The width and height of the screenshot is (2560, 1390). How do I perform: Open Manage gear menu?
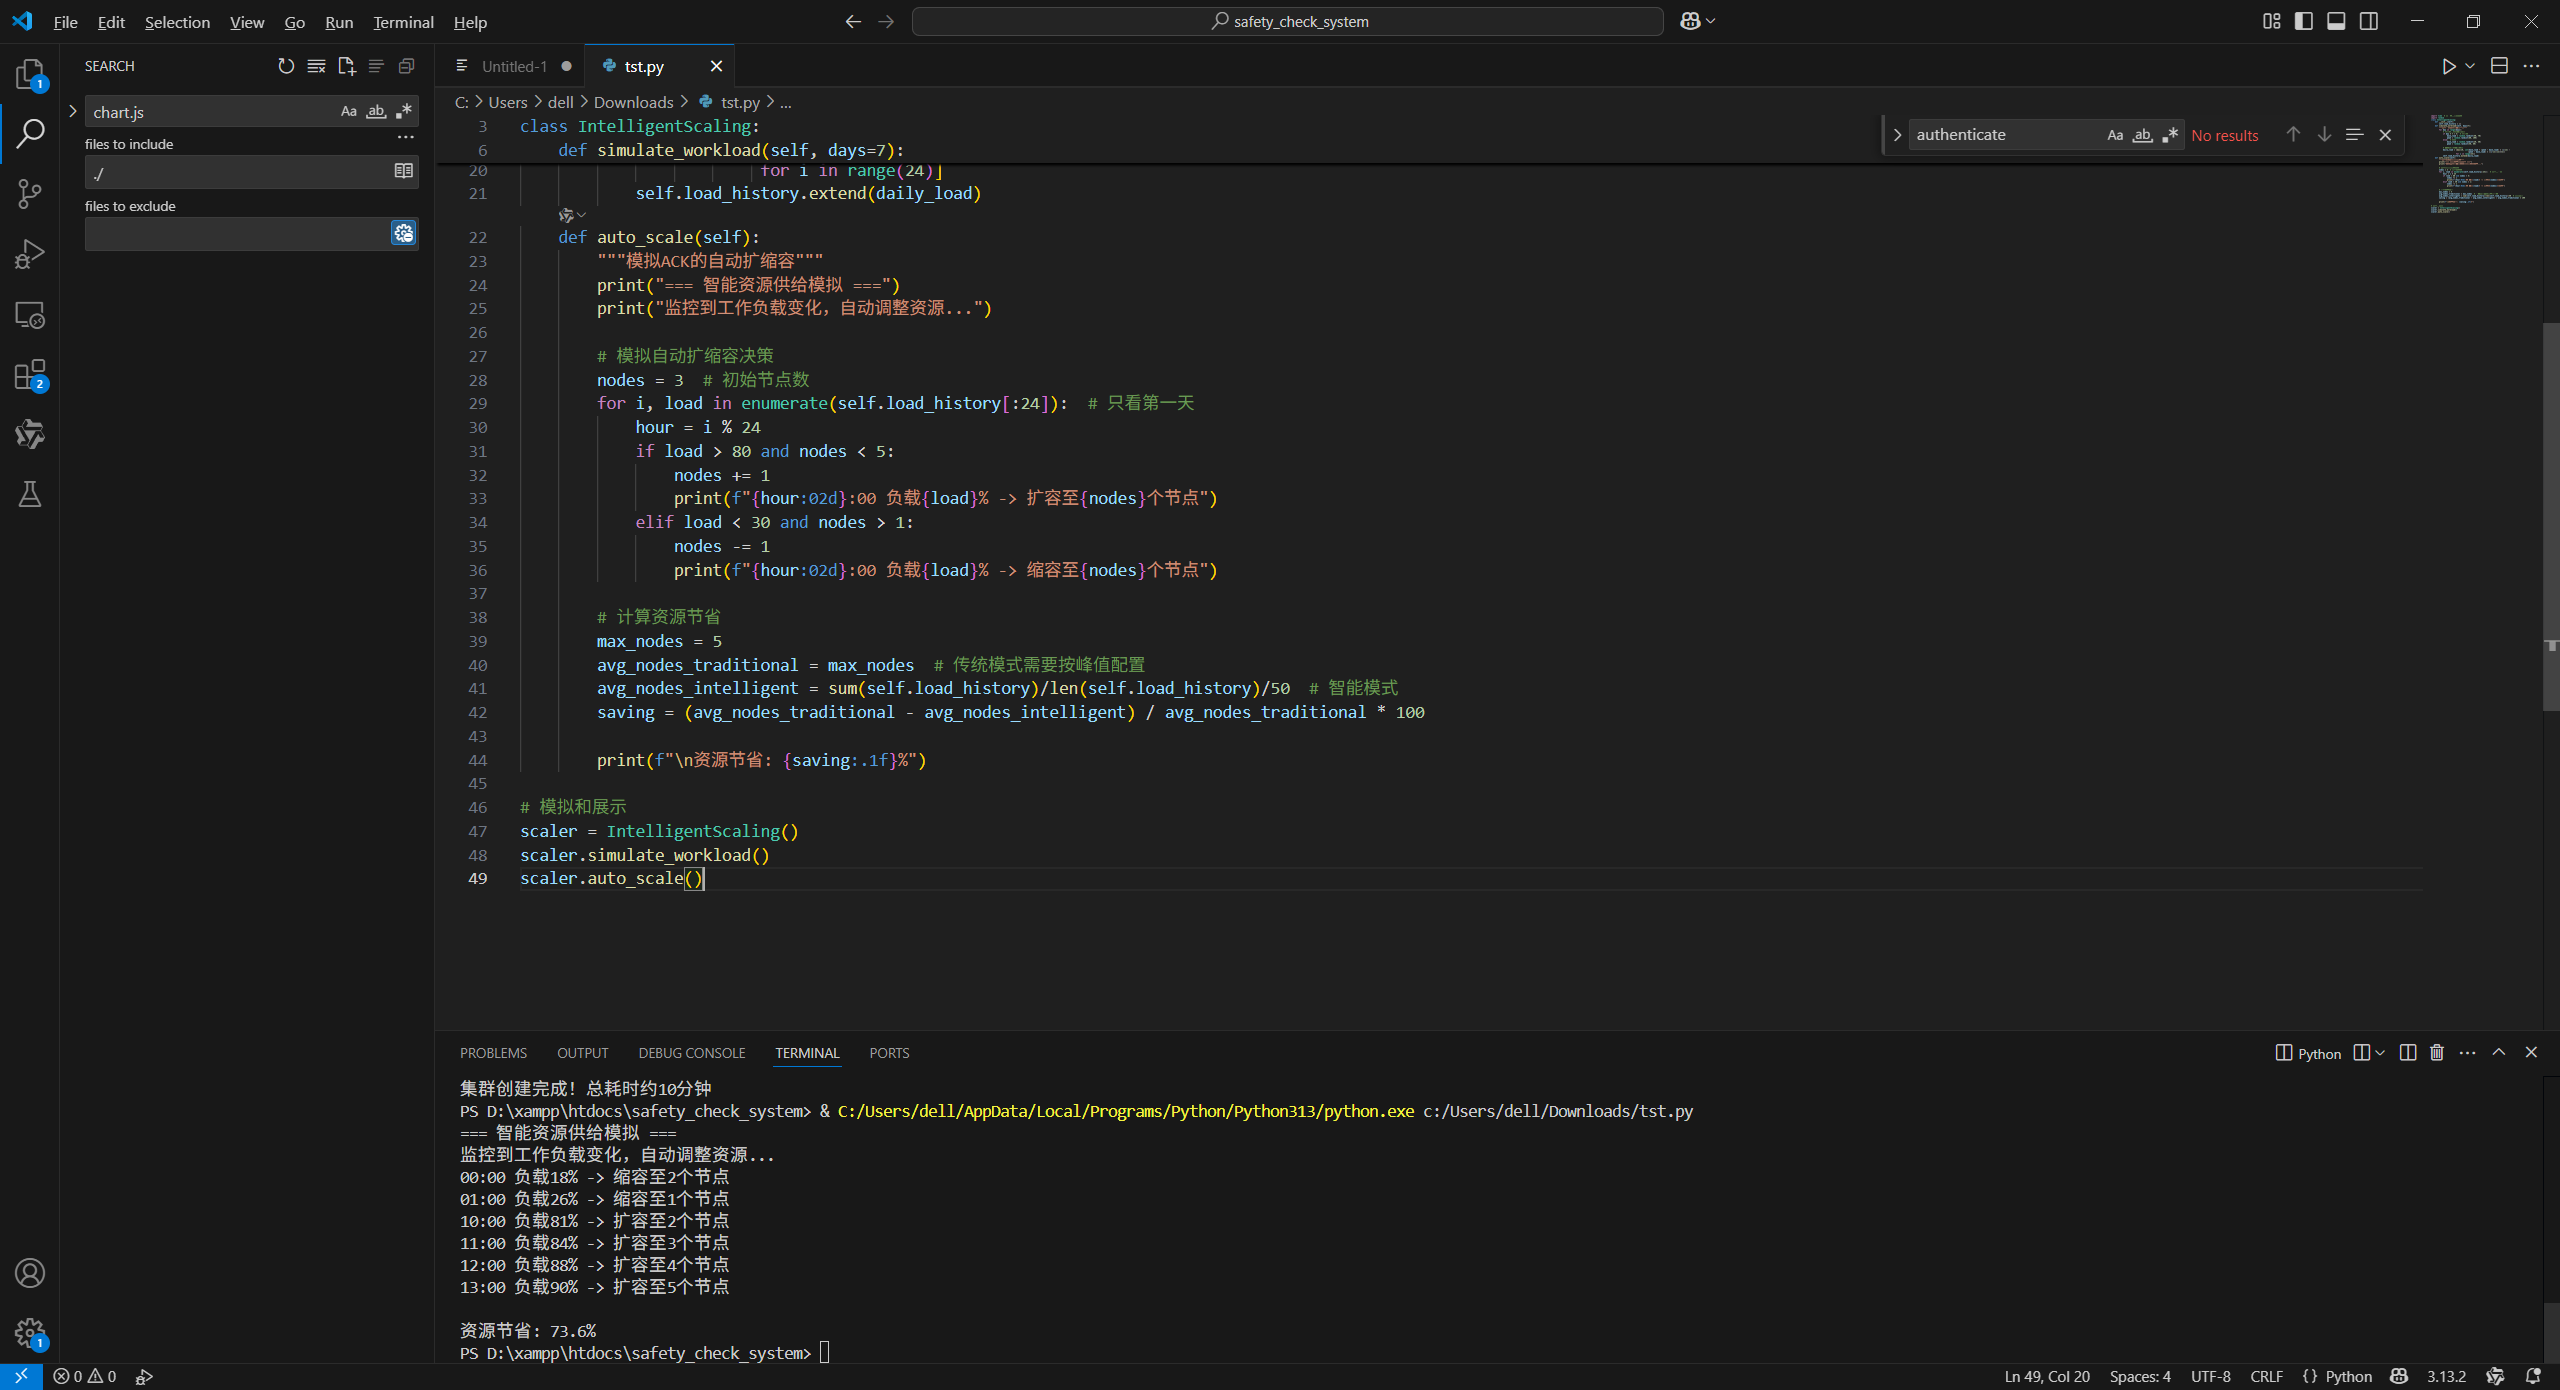(30, 1333)
